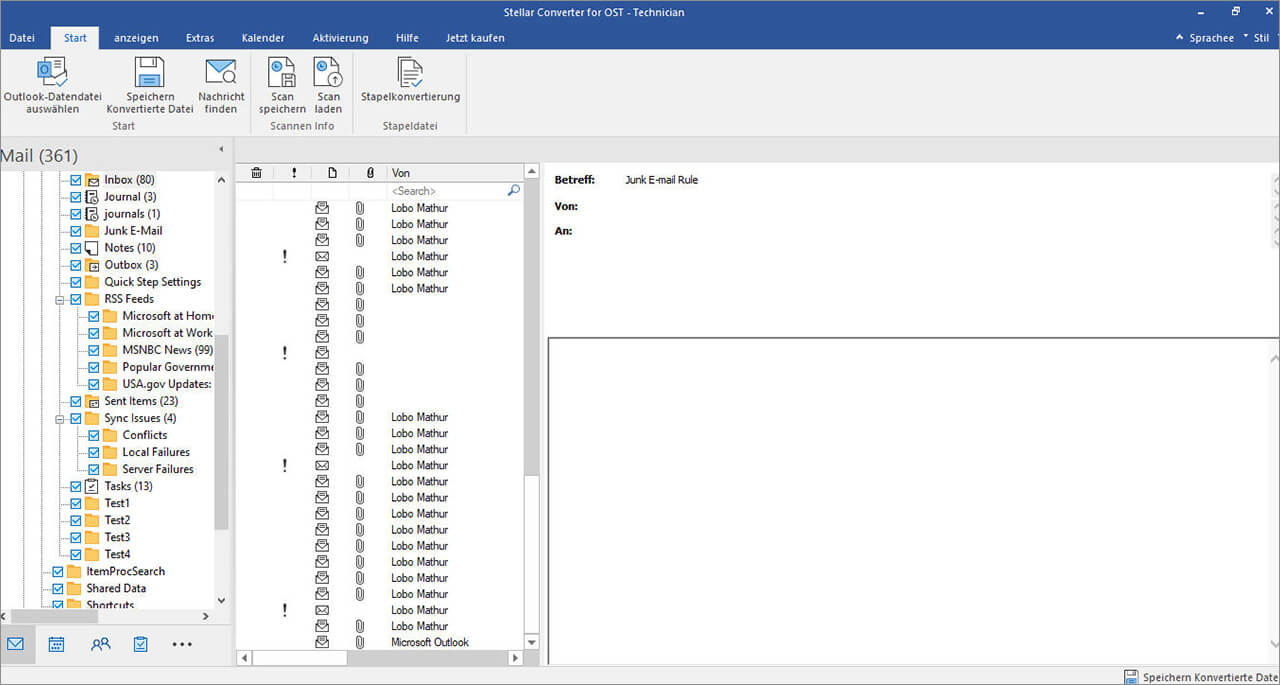This screenshot has width=1280, height=685.
Task: Select the Conflicts folder
Action: 145,435
